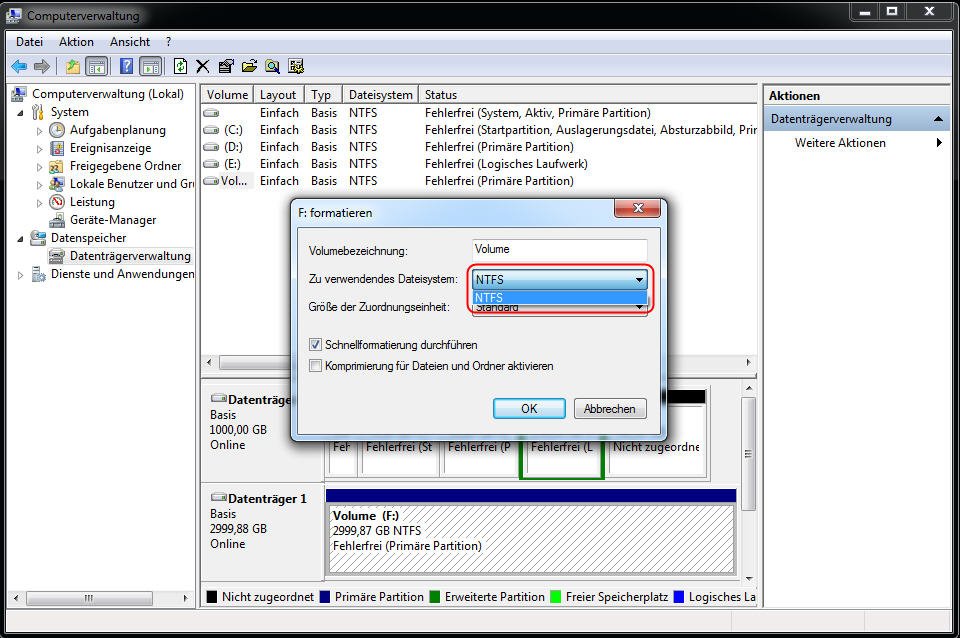Click the blue Back arrow in toolbar
Image resolution: width=960 pixels, height=638 pixels.
click(19, 66)
